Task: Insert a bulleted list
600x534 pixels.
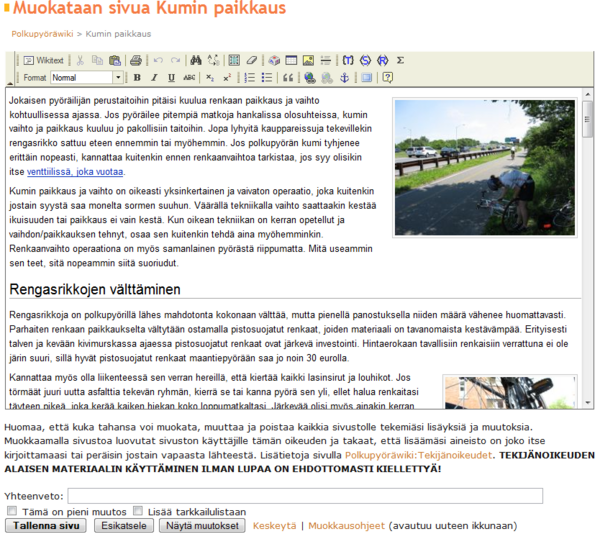Action: [x=267, y=78]
